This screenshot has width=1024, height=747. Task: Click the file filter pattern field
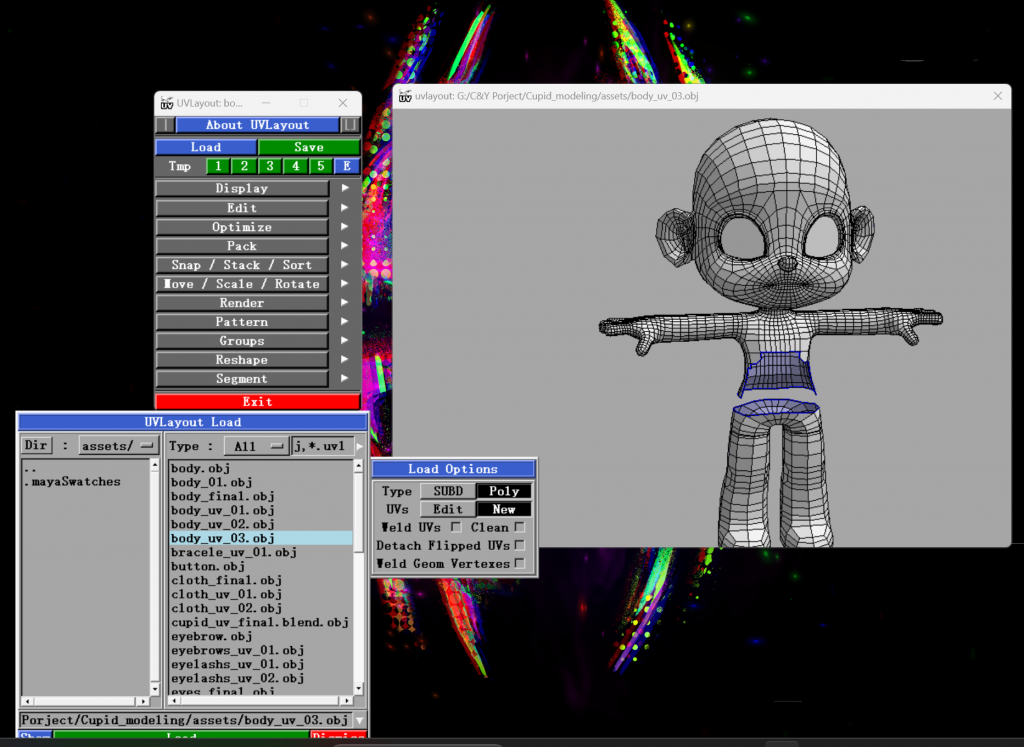[x=322, y=446]
